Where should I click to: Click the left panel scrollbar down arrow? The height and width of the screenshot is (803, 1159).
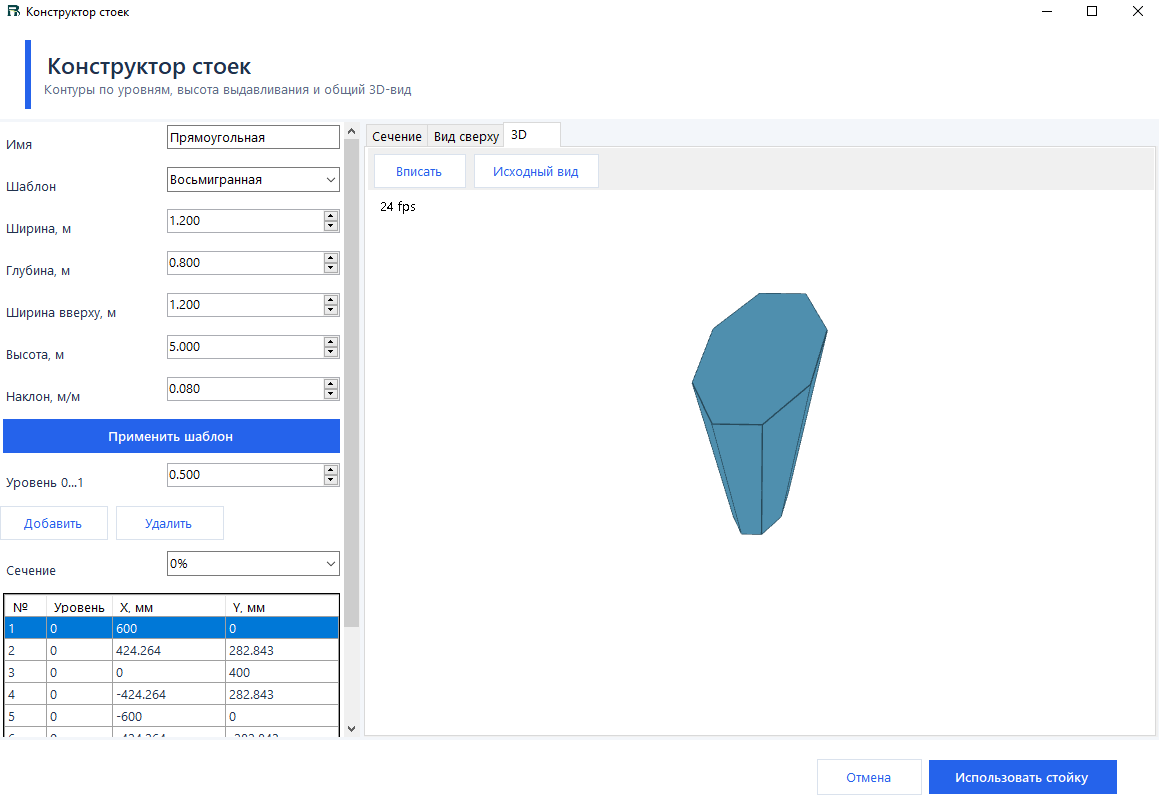[351, 728]
